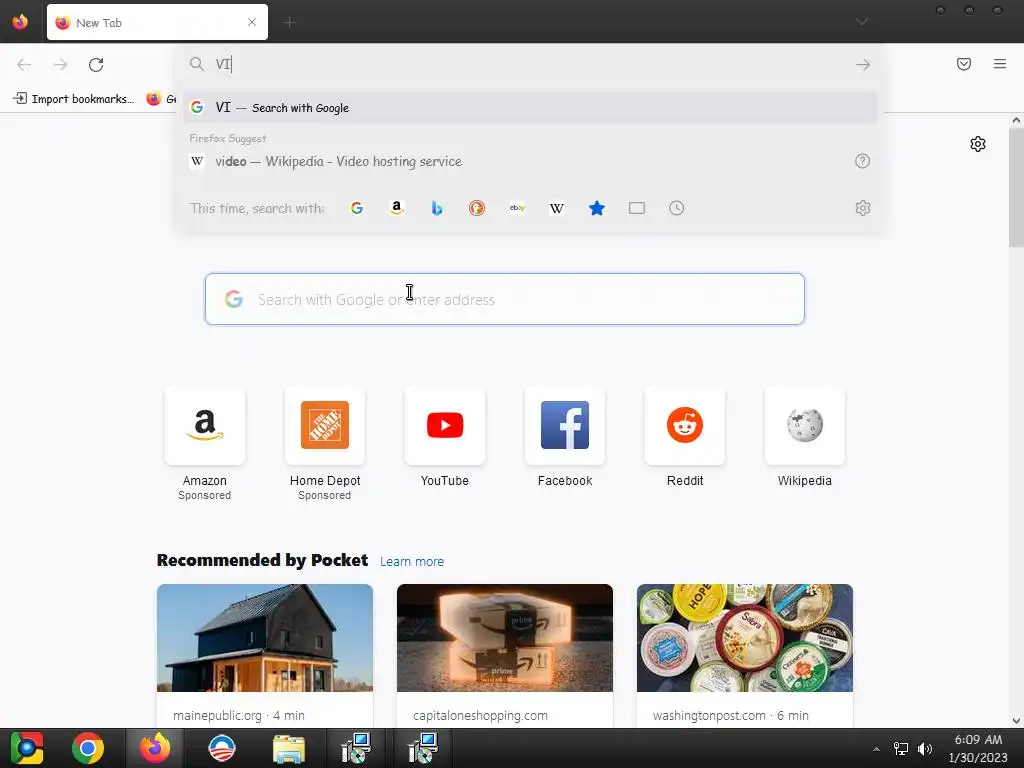Click the Firefox taskbar icon
Viewport: 1024px width, 768px height.
coord(155,748)
